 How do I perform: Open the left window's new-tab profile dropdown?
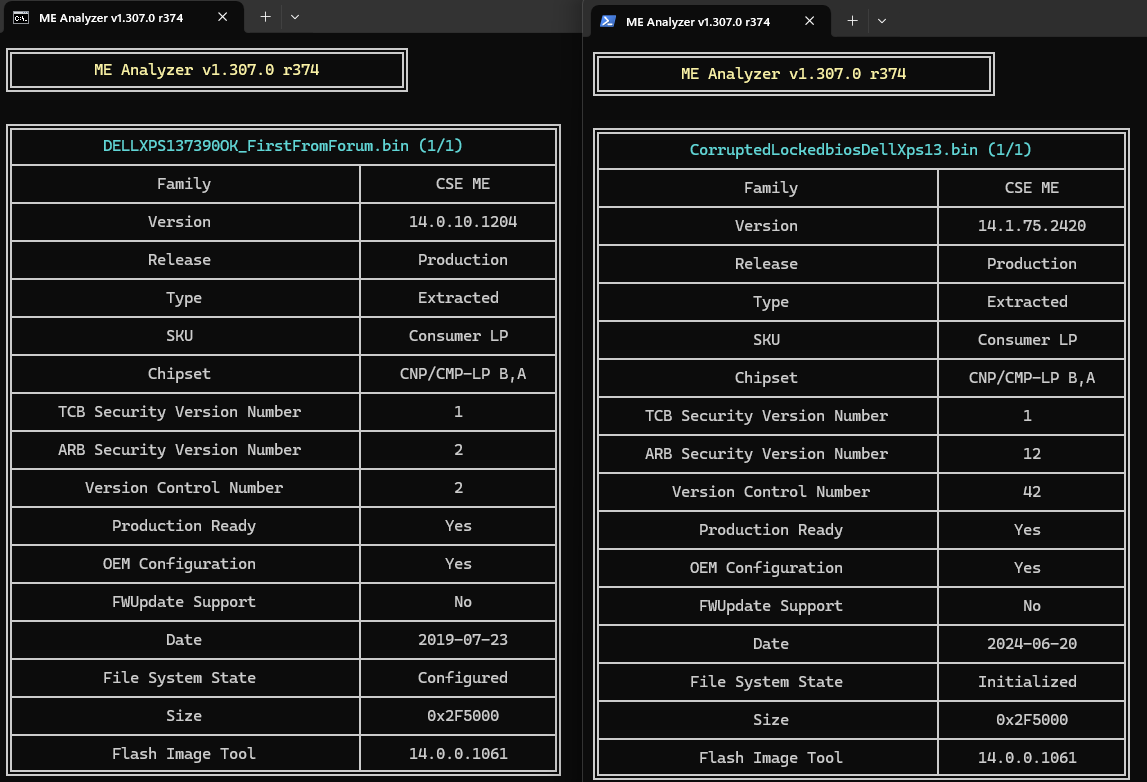click(295, 17)
